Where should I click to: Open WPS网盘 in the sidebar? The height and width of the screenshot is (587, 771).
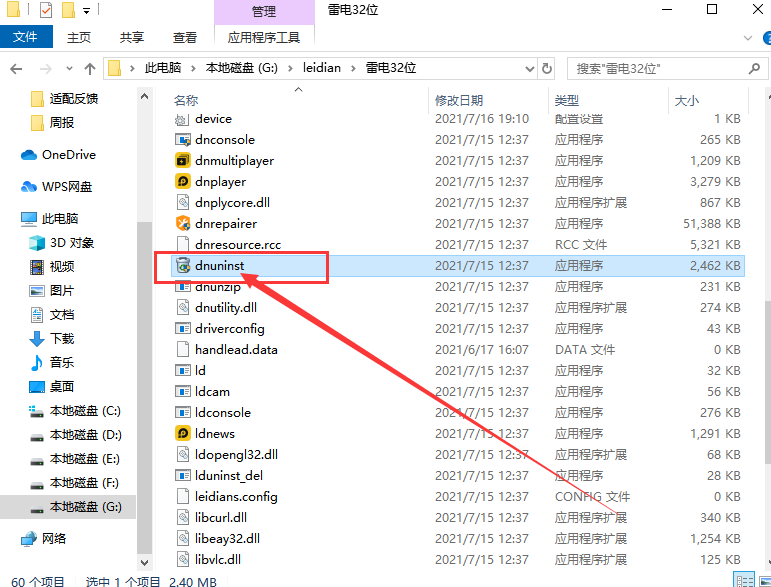(66, 187)
